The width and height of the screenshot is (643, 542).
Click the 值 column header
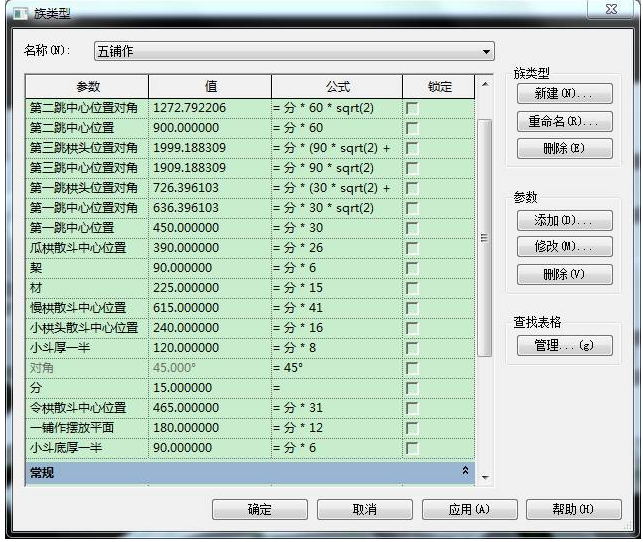click(x=210, y=87)
